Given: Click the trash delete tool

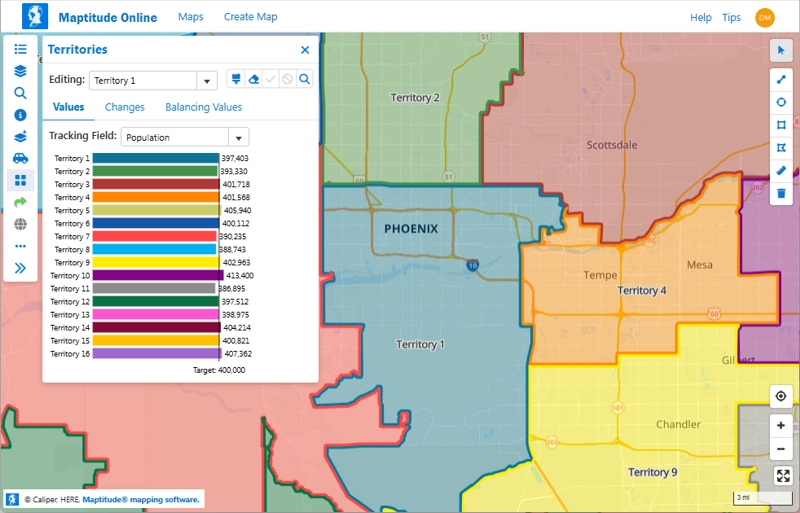Looking at the screenshot, I should pos(782,193).
